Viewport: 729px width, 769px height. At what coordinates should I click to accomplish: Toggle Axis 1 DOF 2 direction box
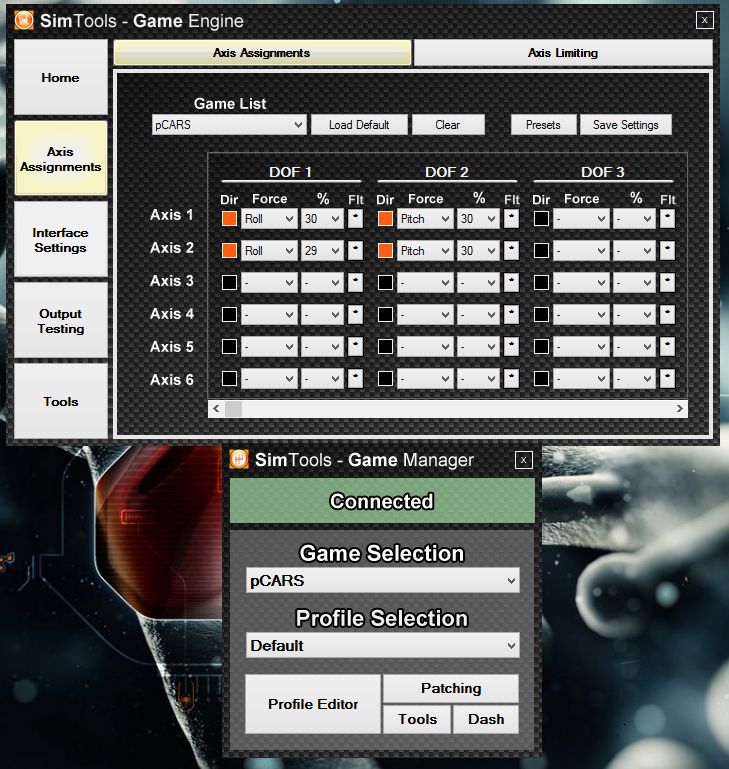(385, 218)
